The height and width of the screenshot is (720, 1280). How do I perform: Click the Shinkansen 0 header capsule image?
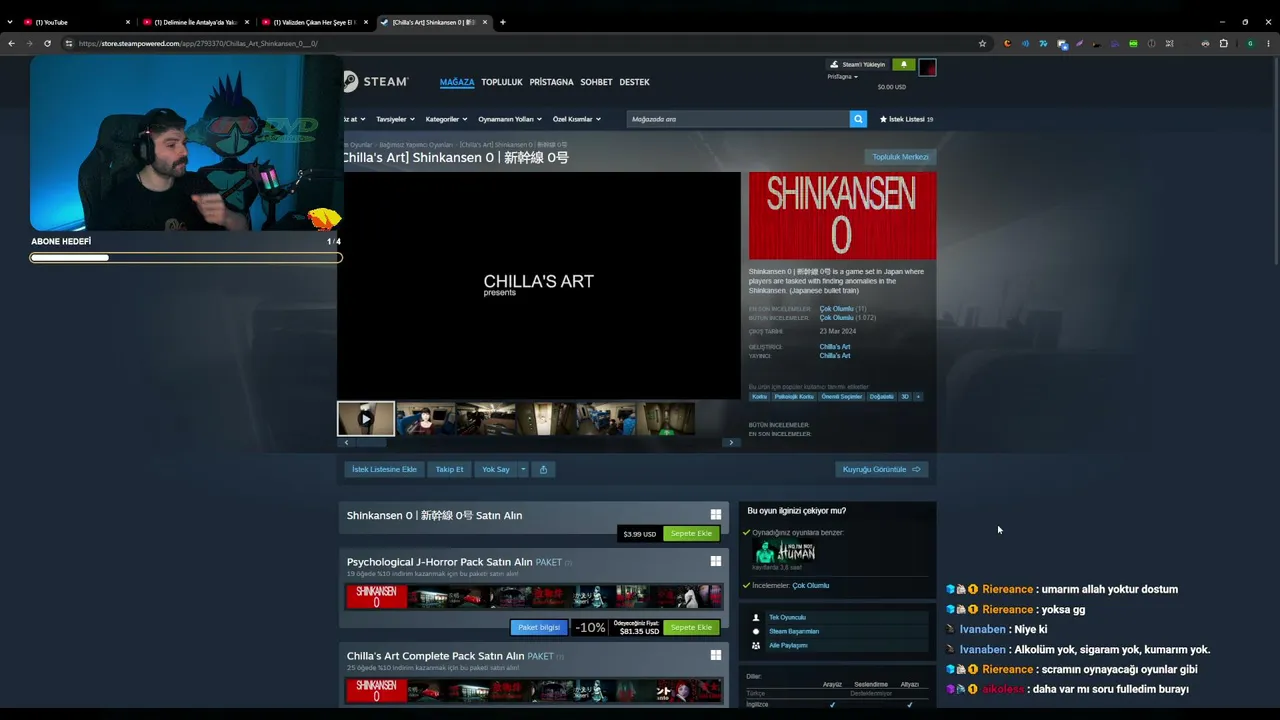coord(843,216)
